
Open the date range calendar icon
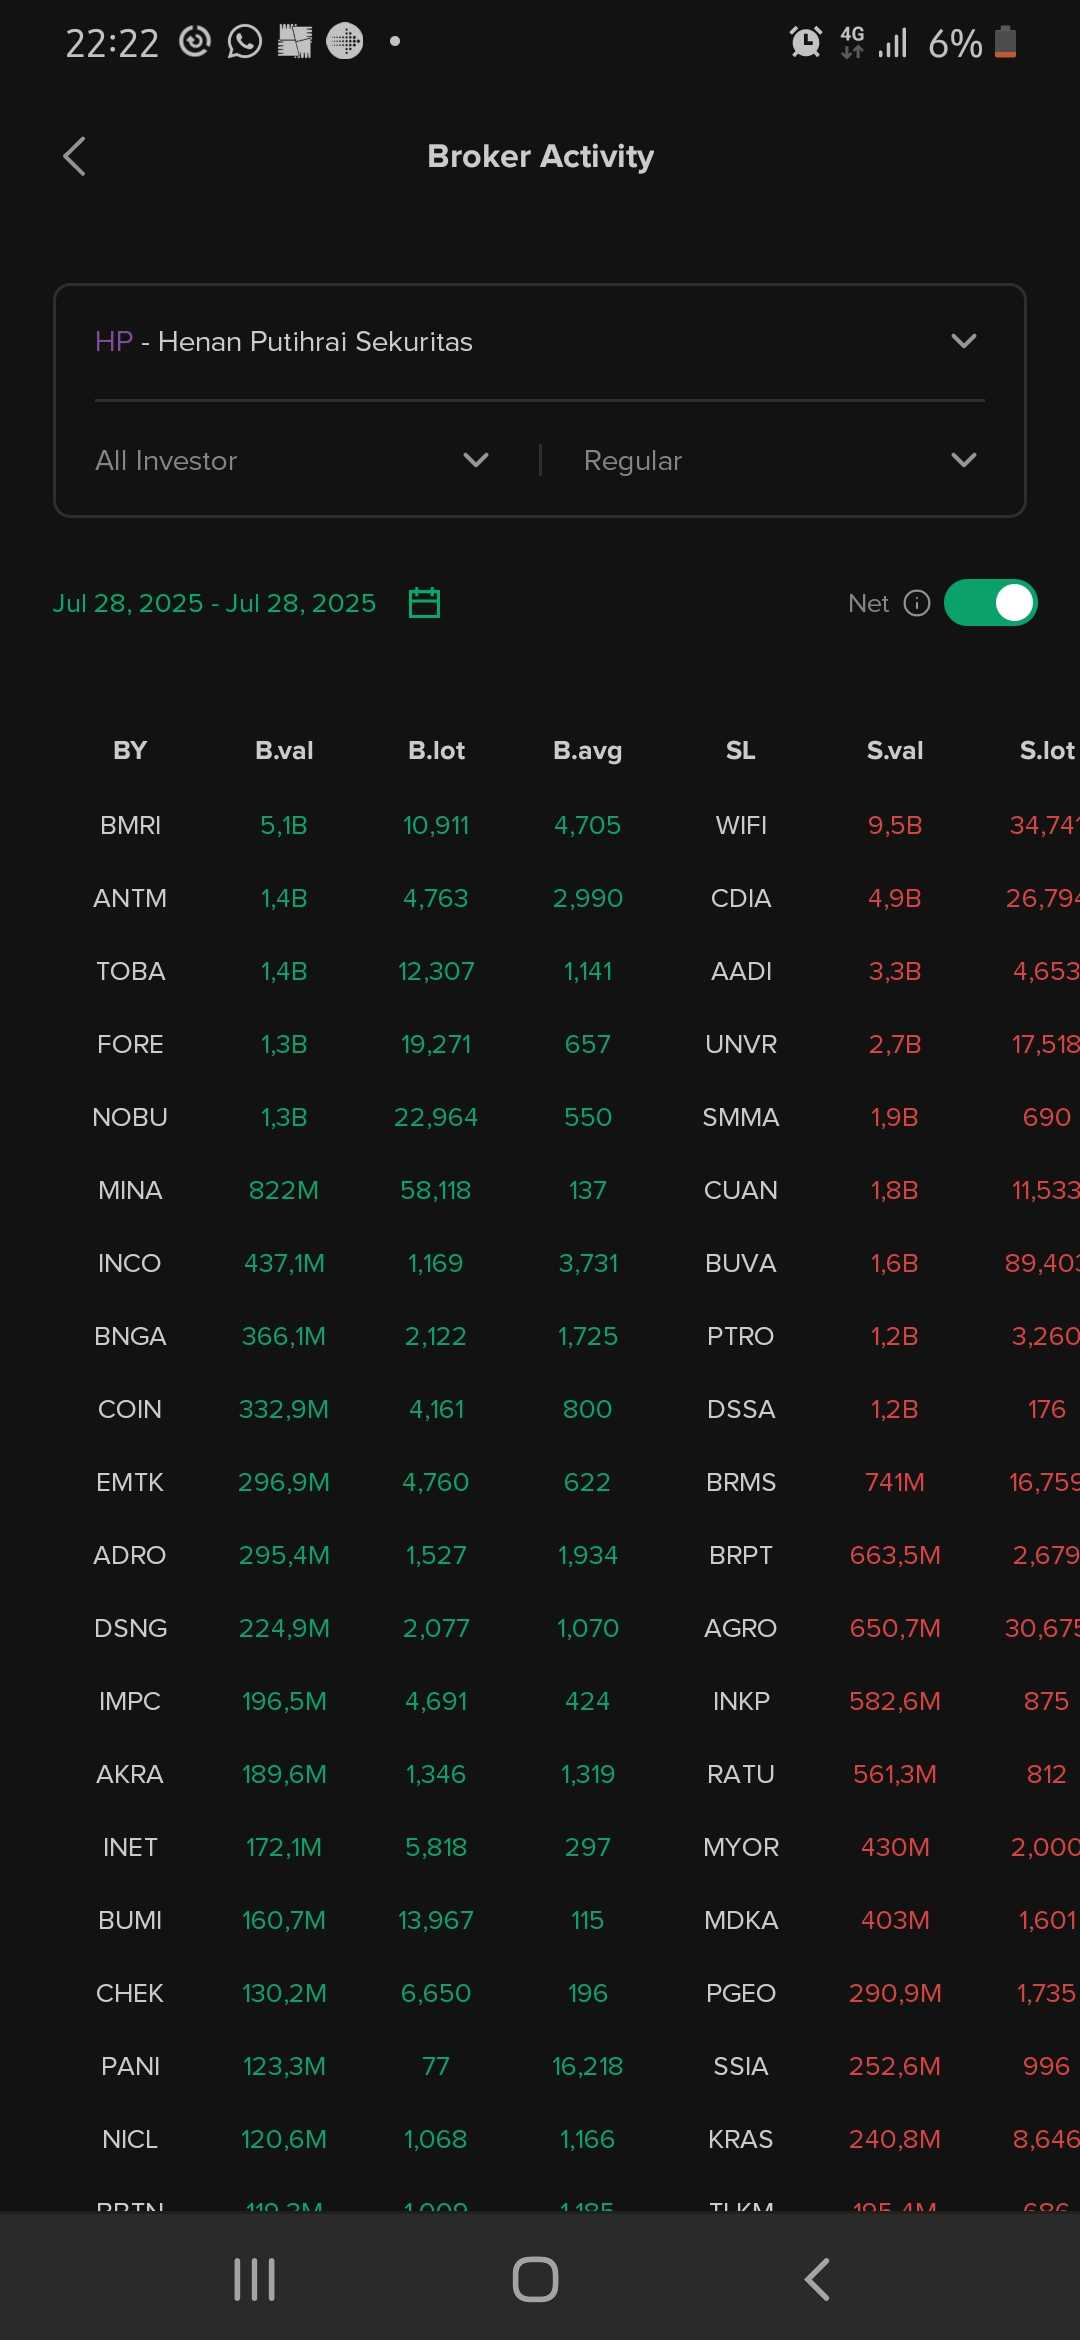coord(424,603)
